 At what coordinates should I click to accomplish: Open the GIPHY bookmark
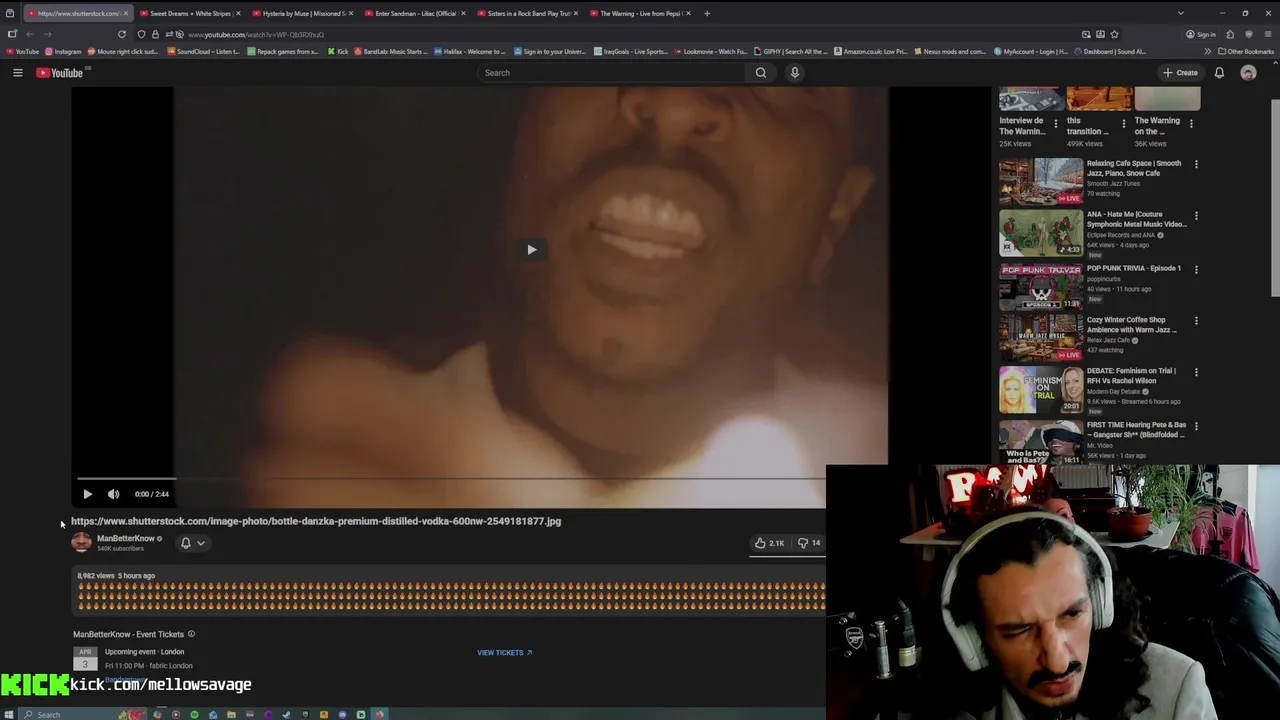(x=790, y=51)
